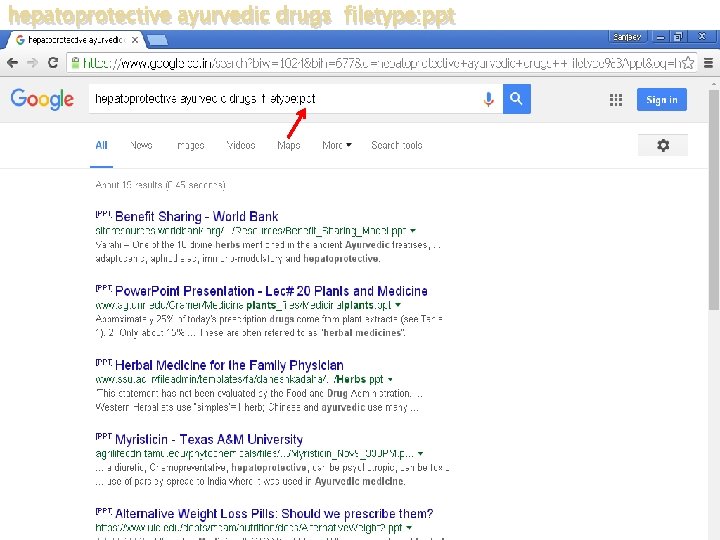Image resolution: width=720 pixels, height=540 pixels.
Task: Expand arrow beside worldbank.org result URL
Action: [x=413, y=231]
